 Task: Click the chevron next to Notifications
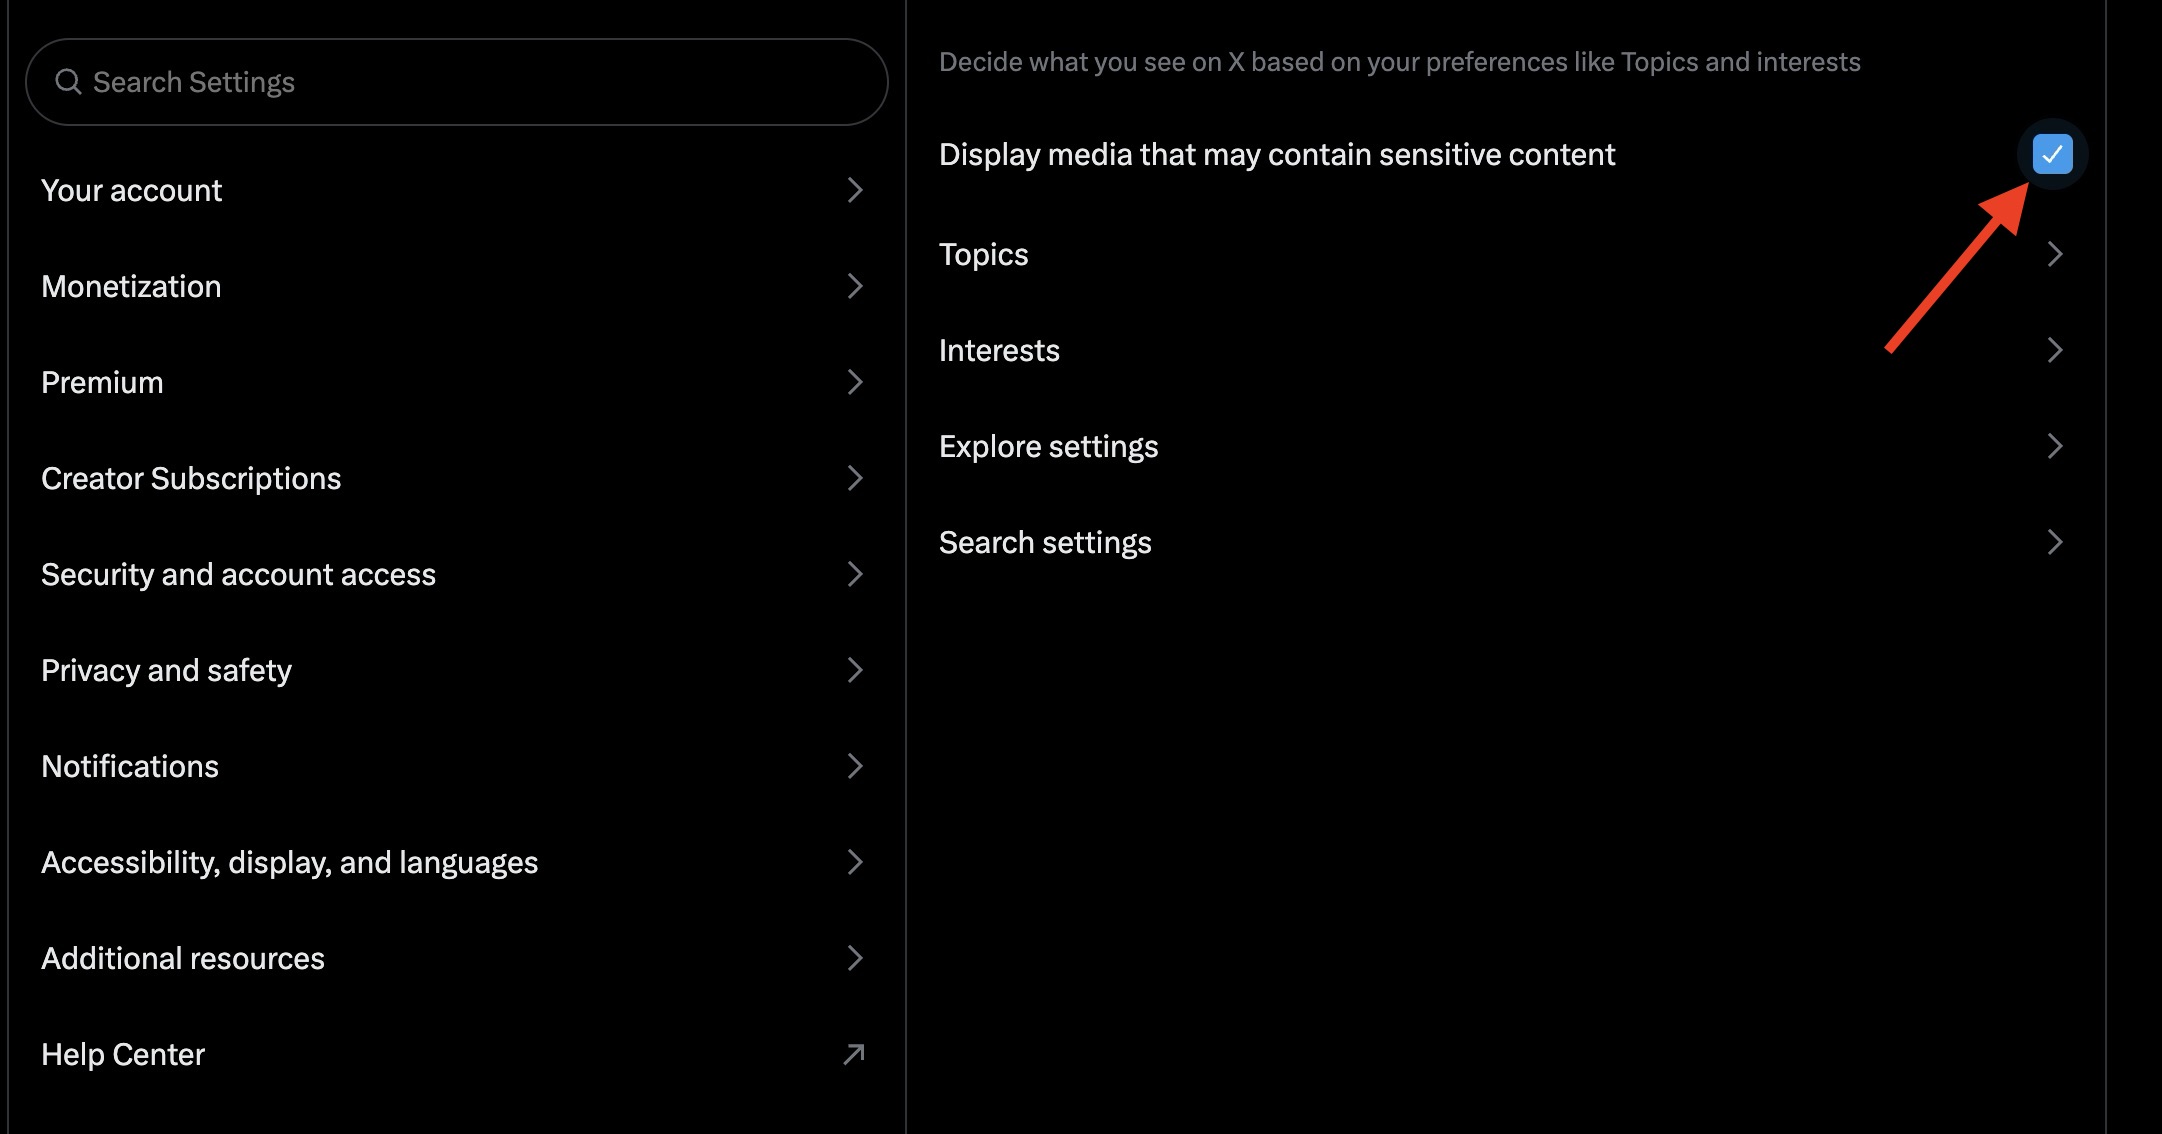coord(855,766)
